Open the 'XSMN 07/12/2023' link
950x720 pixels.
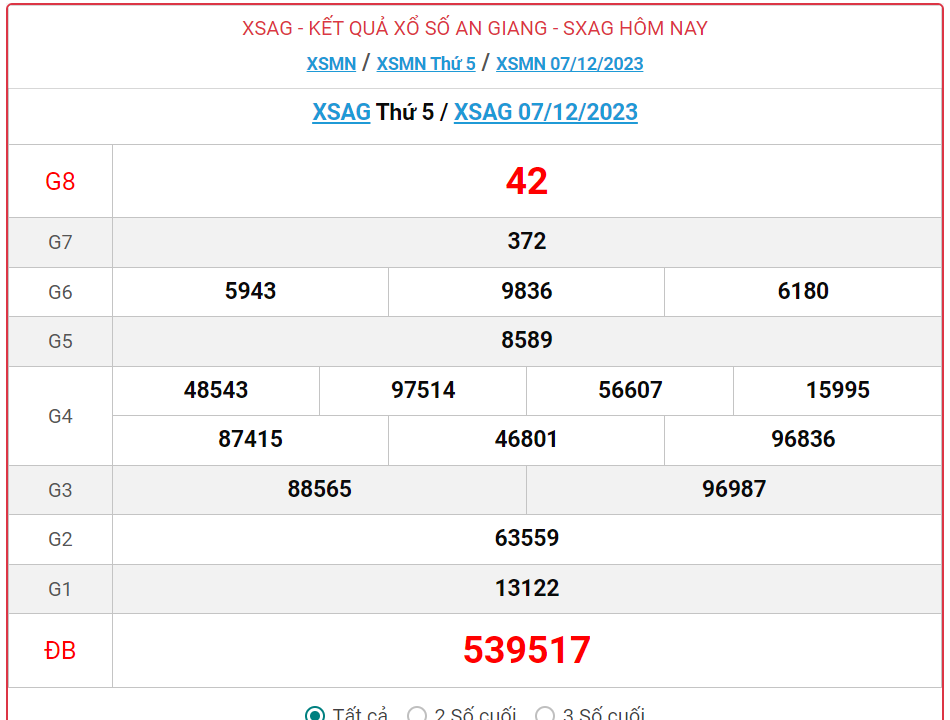569,63
